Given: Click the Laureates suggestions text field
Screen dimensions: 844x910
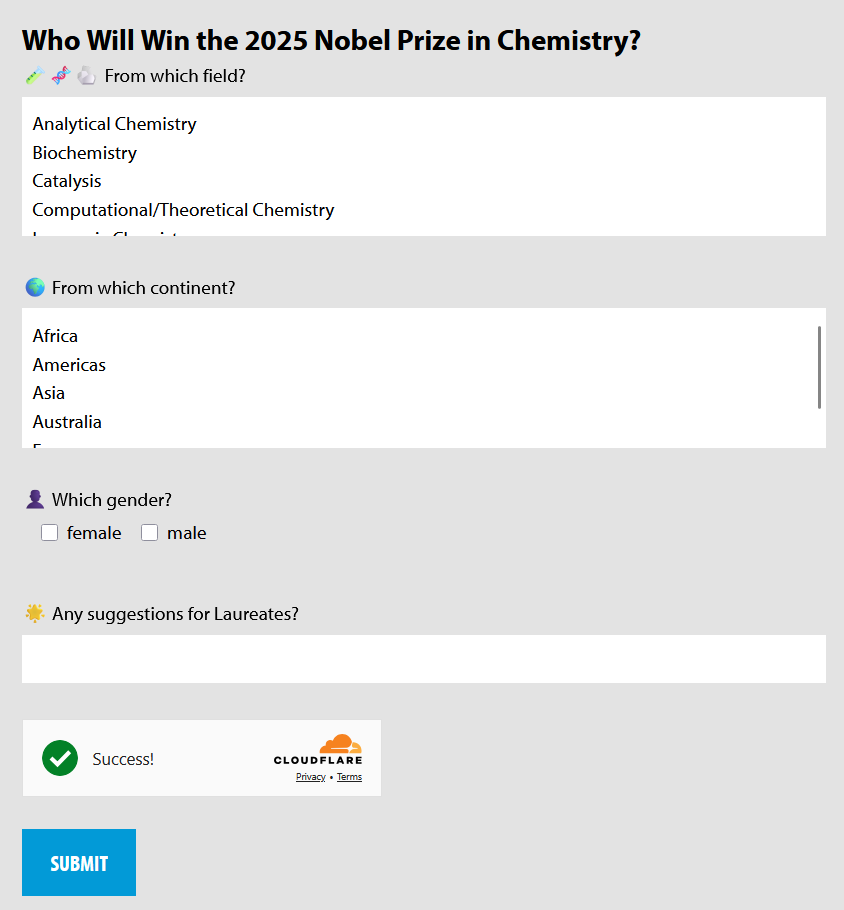Looking at the screenshot, I should (x=423, y=659).
